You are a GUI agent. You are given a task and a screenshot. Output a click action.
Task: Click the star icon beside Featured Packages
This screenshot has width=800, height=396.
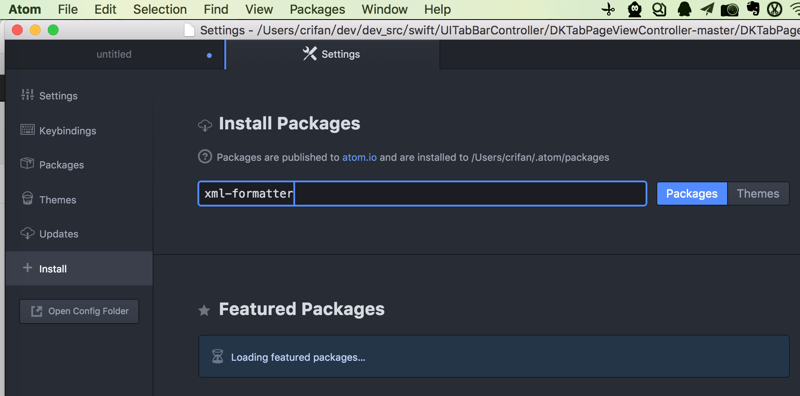(204, 310)
